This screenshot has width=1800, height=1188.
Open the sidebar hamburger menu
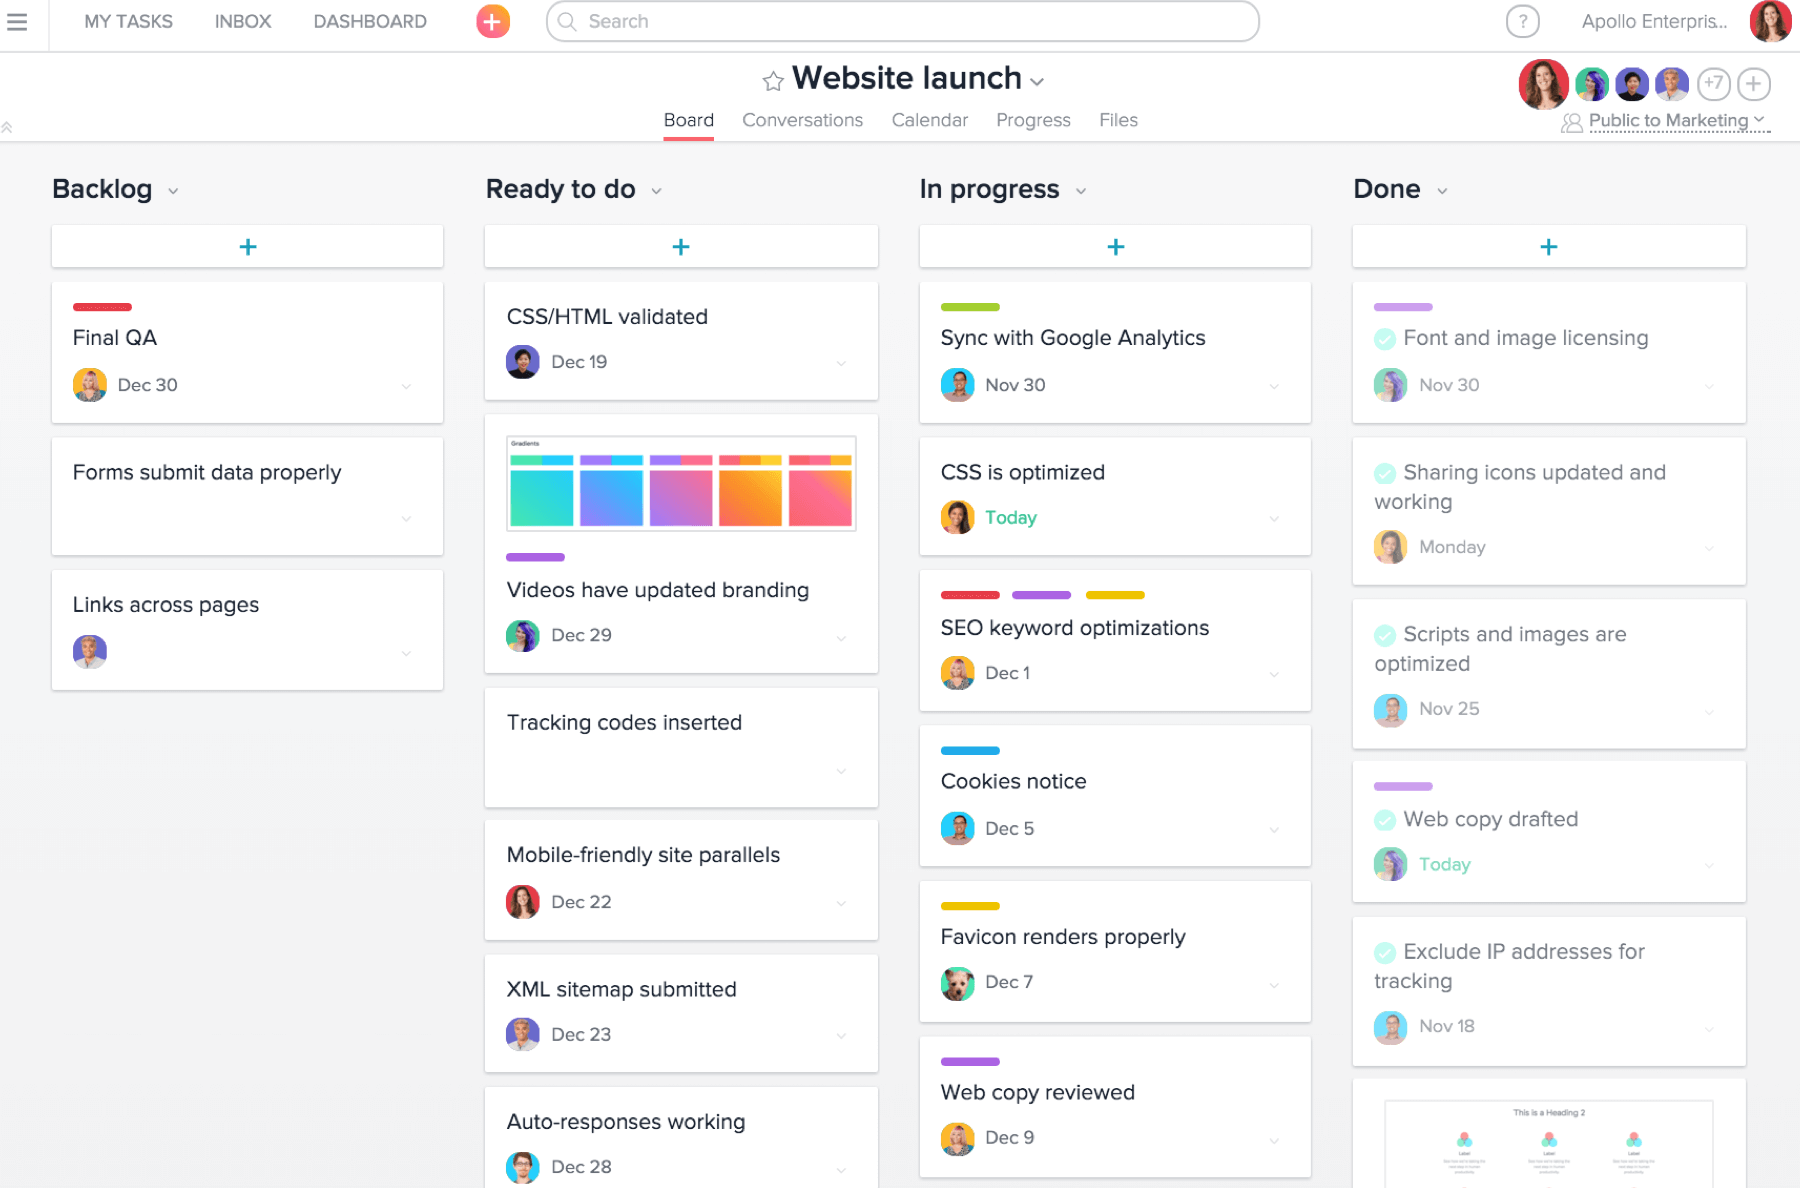tap(17, 22)
